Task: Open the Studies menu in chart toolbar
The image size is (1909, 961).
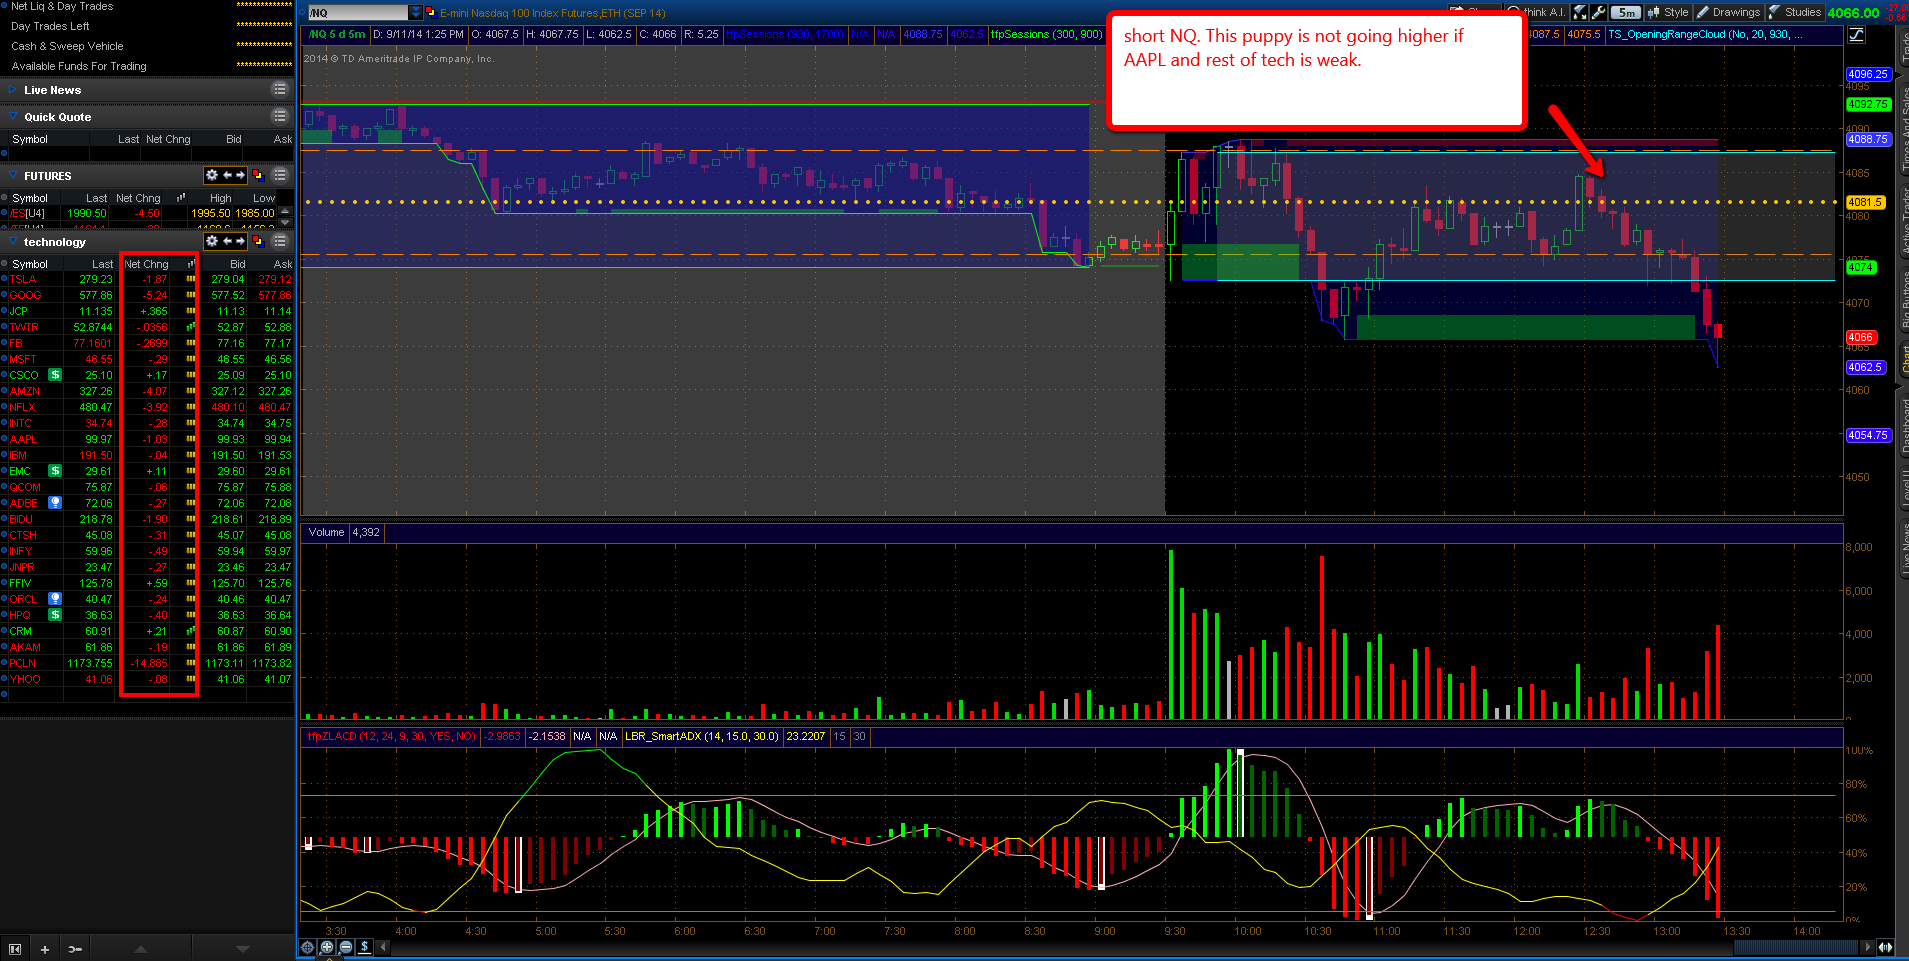Action: point(1795,12)
